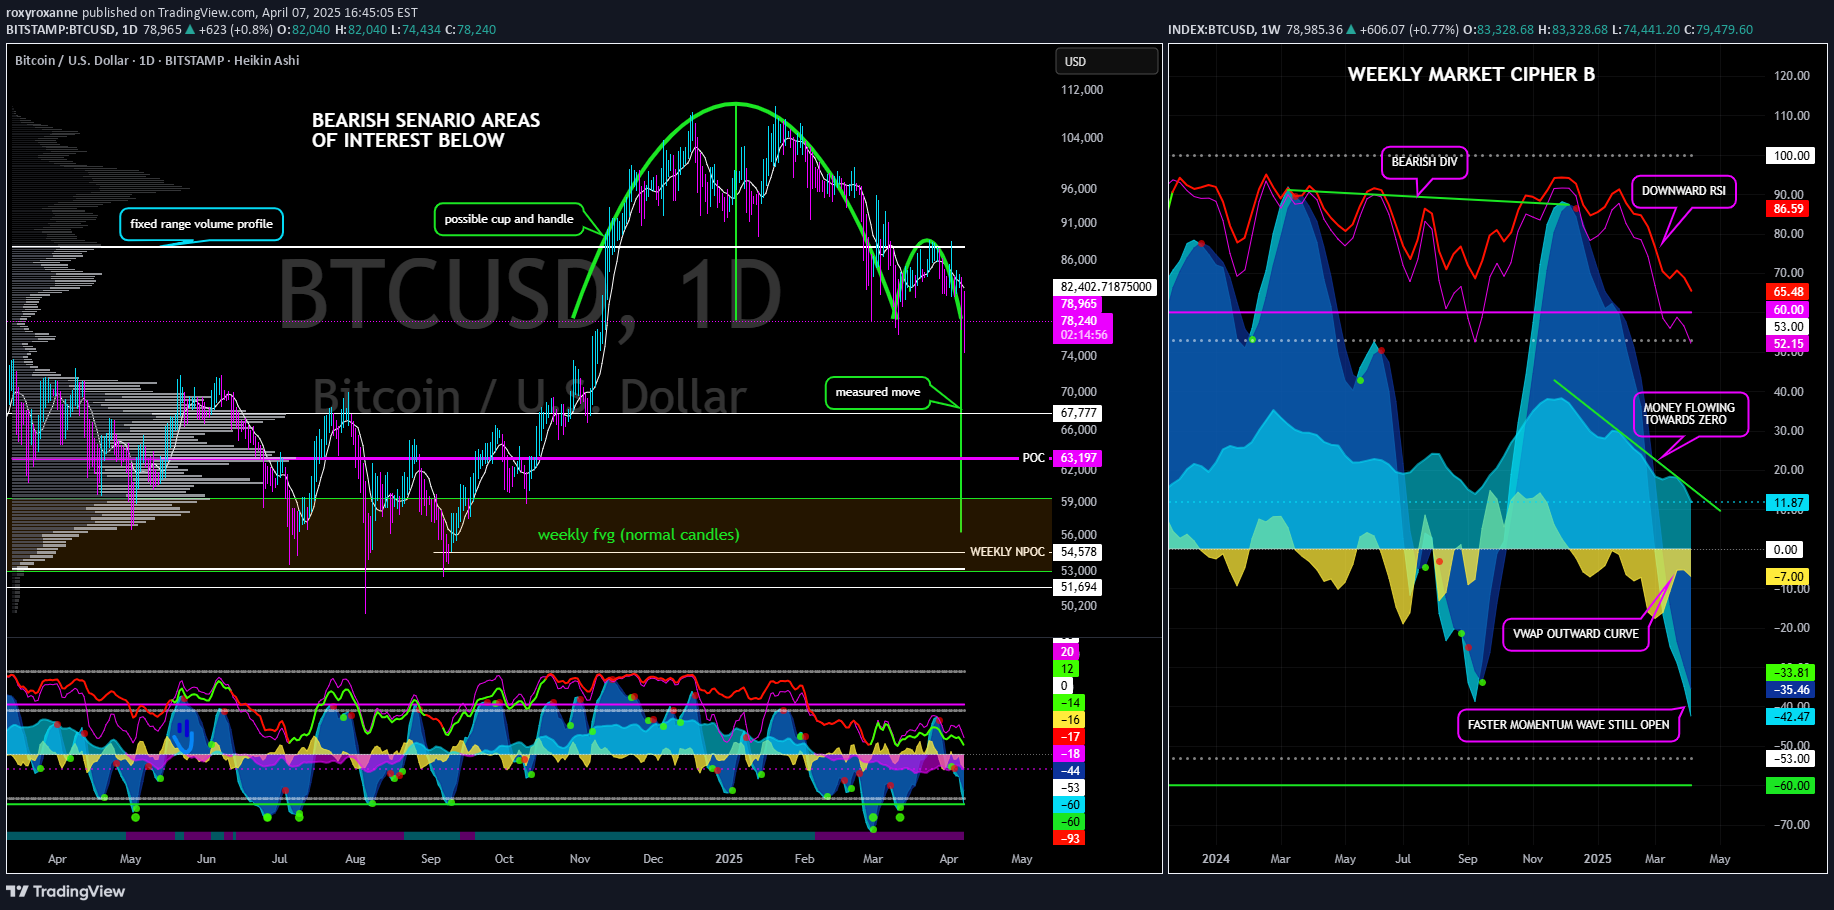Image resolution: width=1834 pixels, height=910 pixels.
Task: Select the BITSTAMP:BTCUSD, 1D header symbol
Action: [x=72, y=30]
